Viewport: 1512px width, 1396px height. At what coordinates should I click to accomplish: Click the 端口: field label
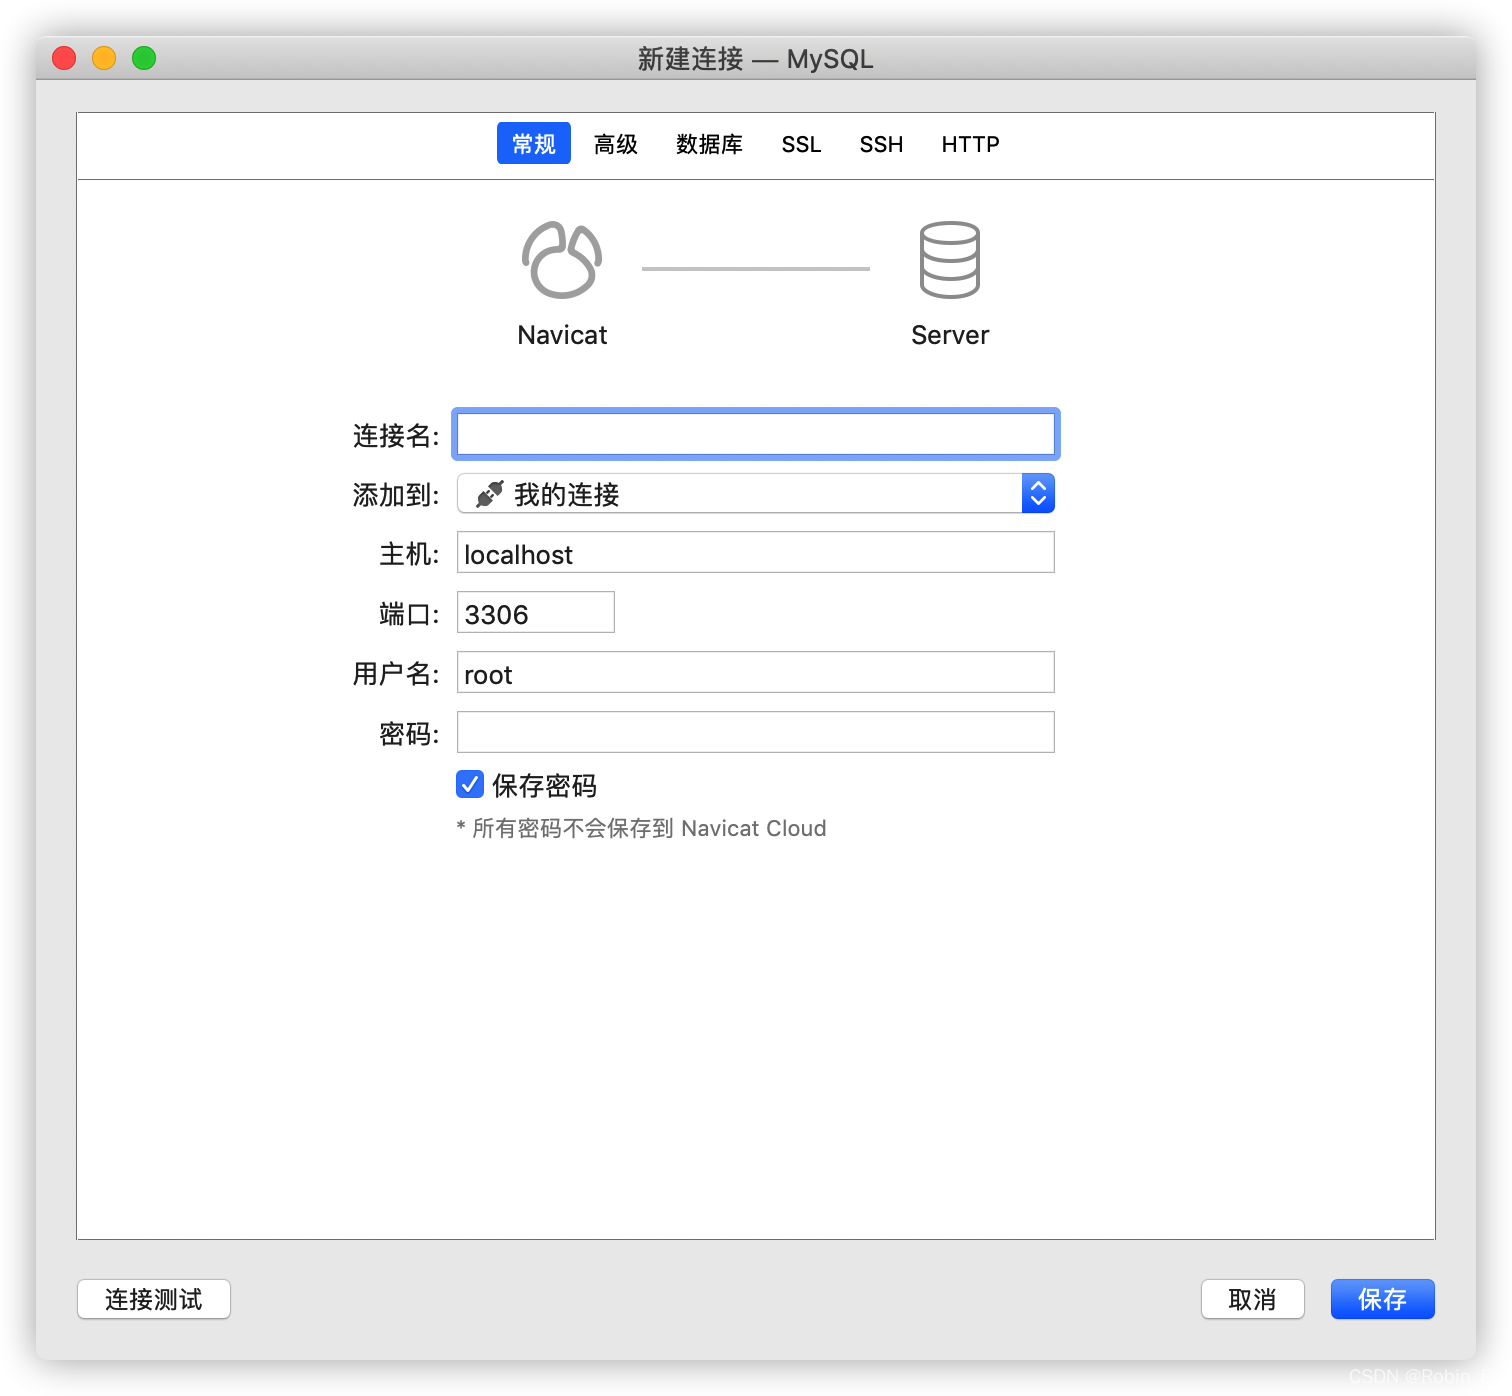(409, 614)
